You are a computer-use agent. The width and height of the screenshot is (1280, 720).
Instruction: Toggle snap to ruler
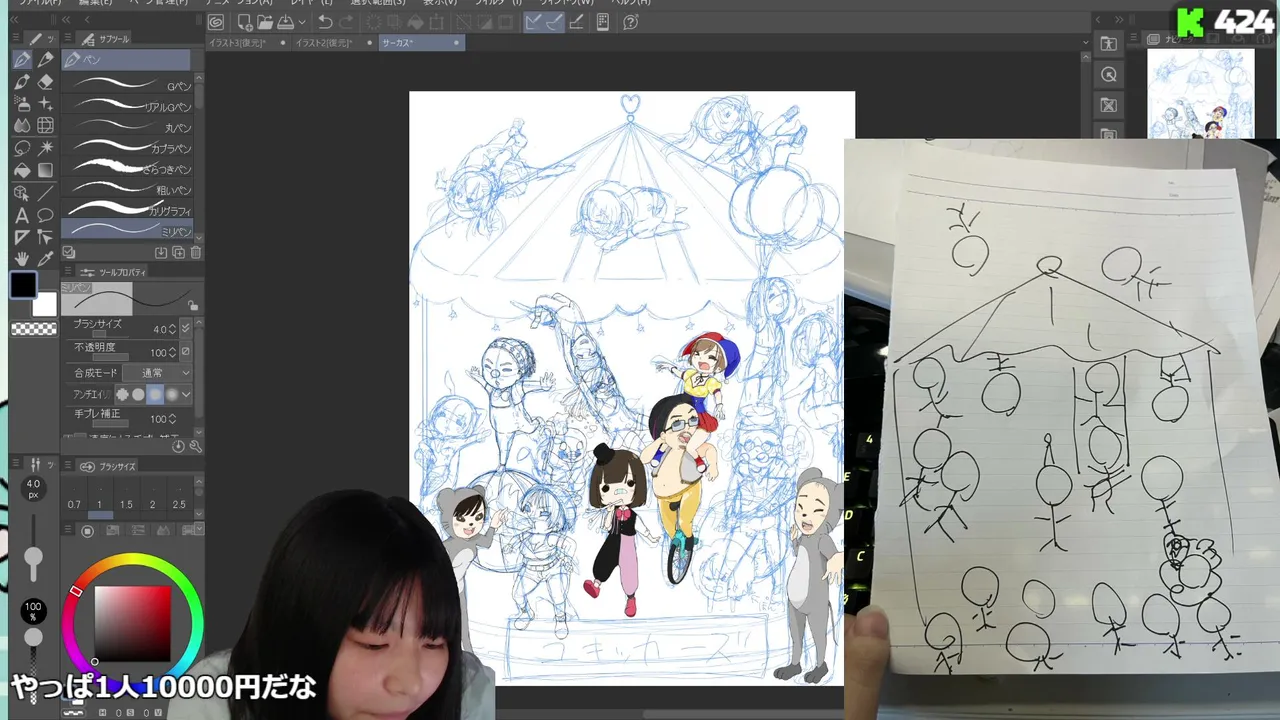pos(534,22)
